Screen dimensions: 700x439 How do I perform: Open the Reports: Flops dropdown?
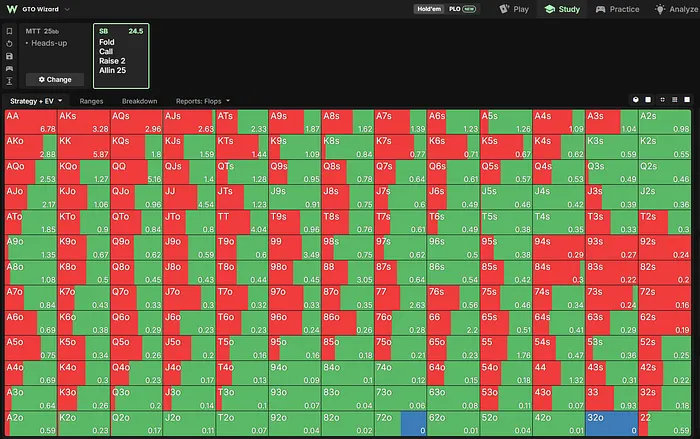[203, 101]
